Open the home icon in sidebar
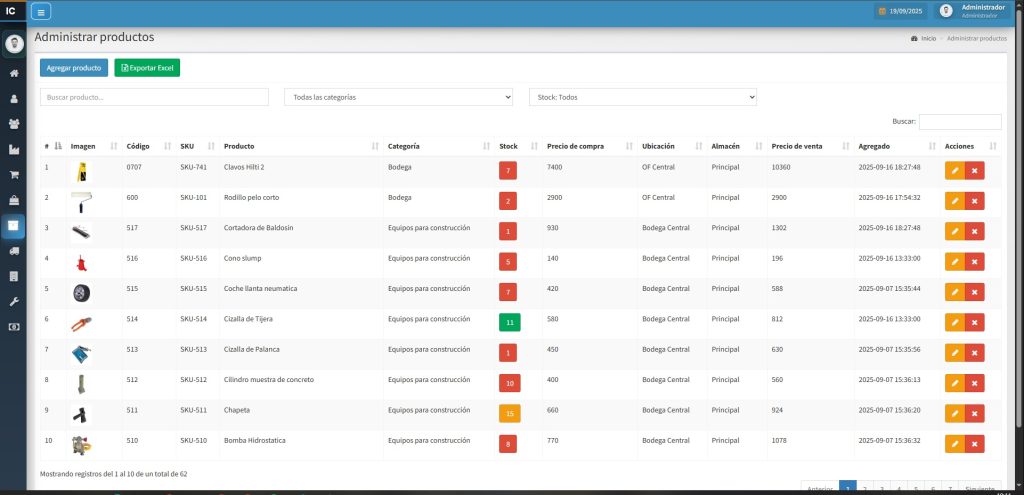The width and height of the screenshot is (1024, 495). (14, 73)
